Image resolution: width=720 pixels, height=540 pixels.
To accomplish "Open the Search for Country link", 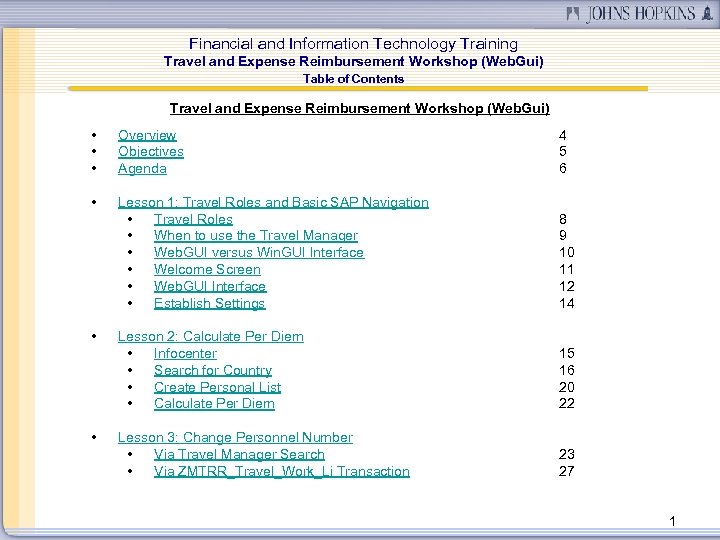I will click(213, 371).
